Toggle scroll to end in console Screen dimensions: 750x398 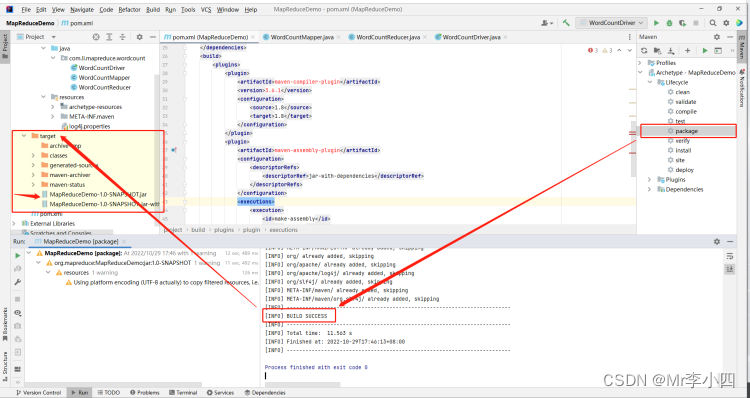pyautogui.click(x=729, y=269)
